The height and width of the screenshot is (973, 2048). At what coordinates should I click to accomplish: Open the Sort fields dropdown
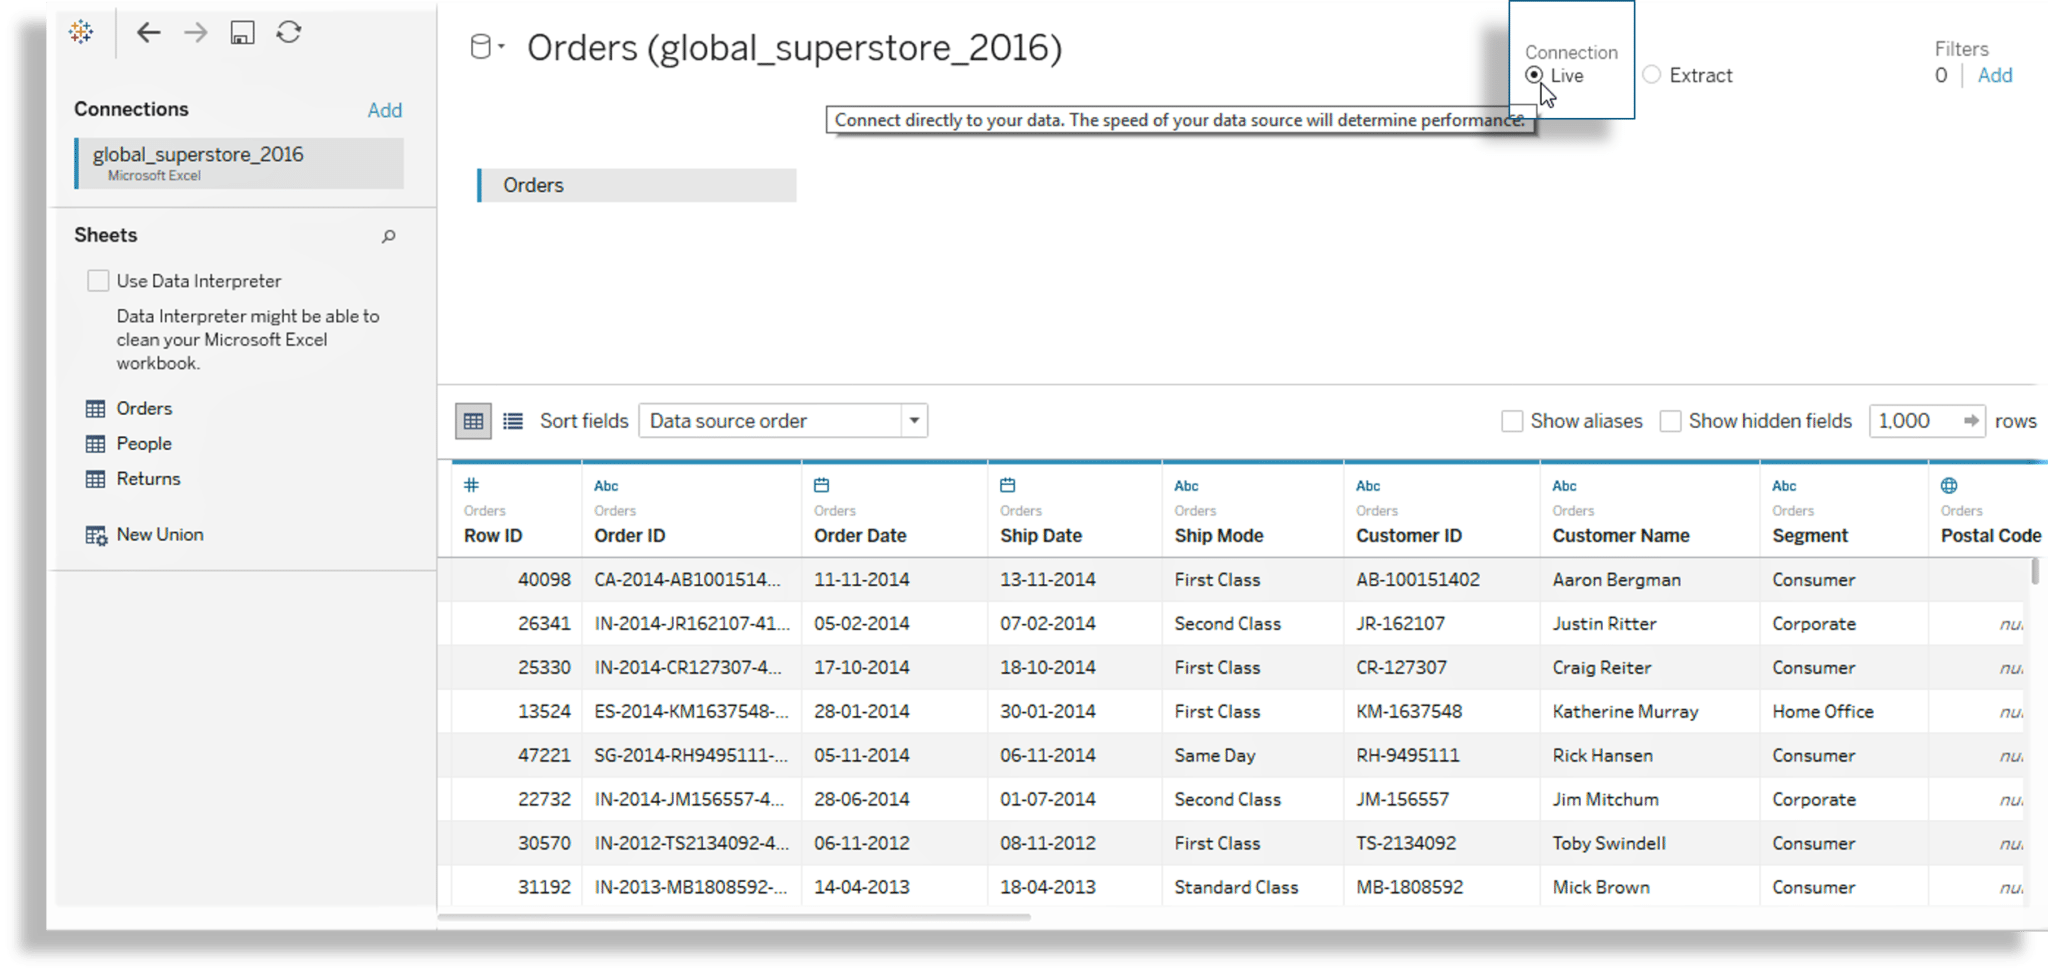tap(783, 421)
